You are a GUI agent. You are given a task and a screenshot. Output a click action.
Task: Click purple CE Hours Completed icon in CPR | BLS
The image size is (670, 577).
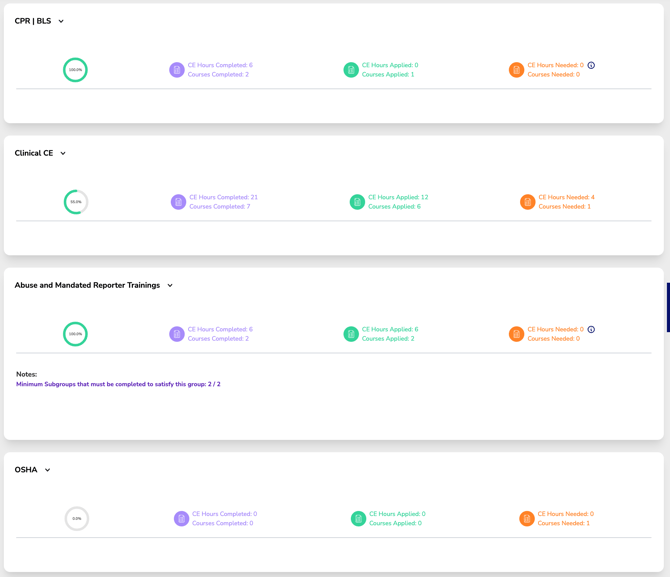[176, 70]
